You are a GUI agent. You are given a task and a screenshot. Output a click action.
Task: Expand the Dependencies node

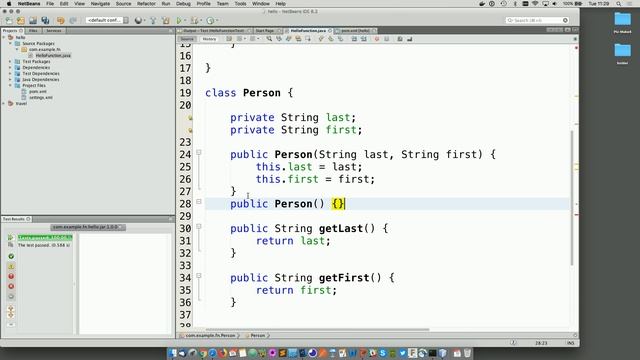point(10,67)
